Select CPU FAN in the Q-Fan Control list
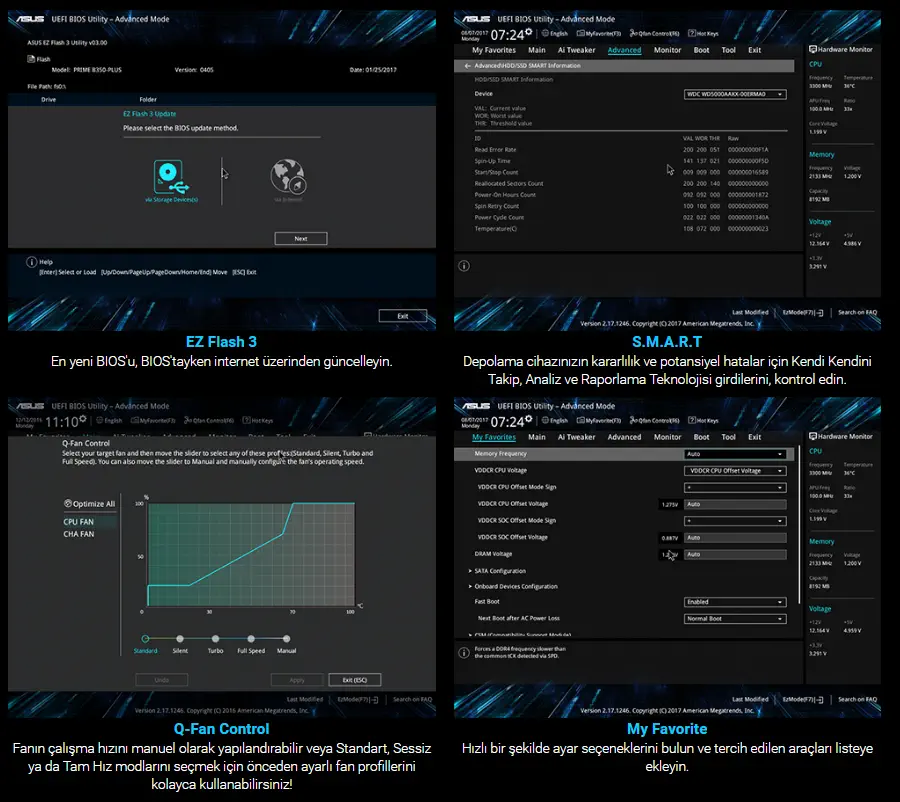Viewport: 900px width, 802px height. [x=79, y=522]
